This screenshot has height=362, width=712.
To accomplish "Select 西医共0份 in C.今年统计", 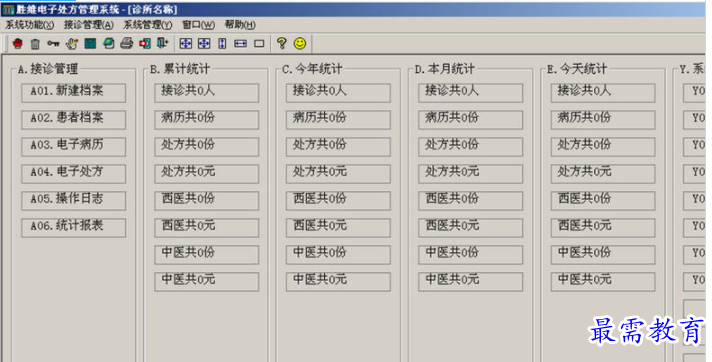I will (338, 201).
